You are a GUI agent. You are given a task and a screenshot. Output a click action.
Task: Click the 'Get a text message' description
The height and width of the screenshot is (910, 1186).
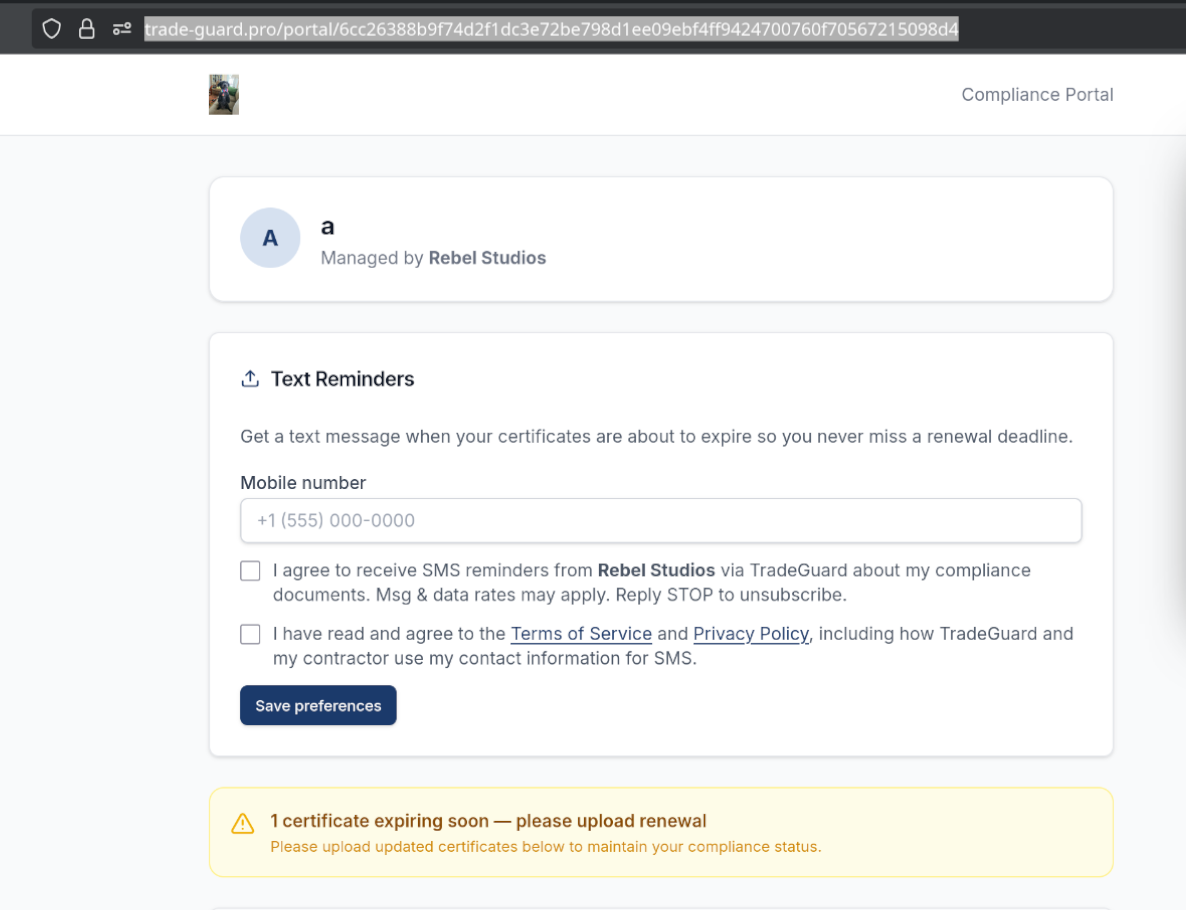(657, 436)
